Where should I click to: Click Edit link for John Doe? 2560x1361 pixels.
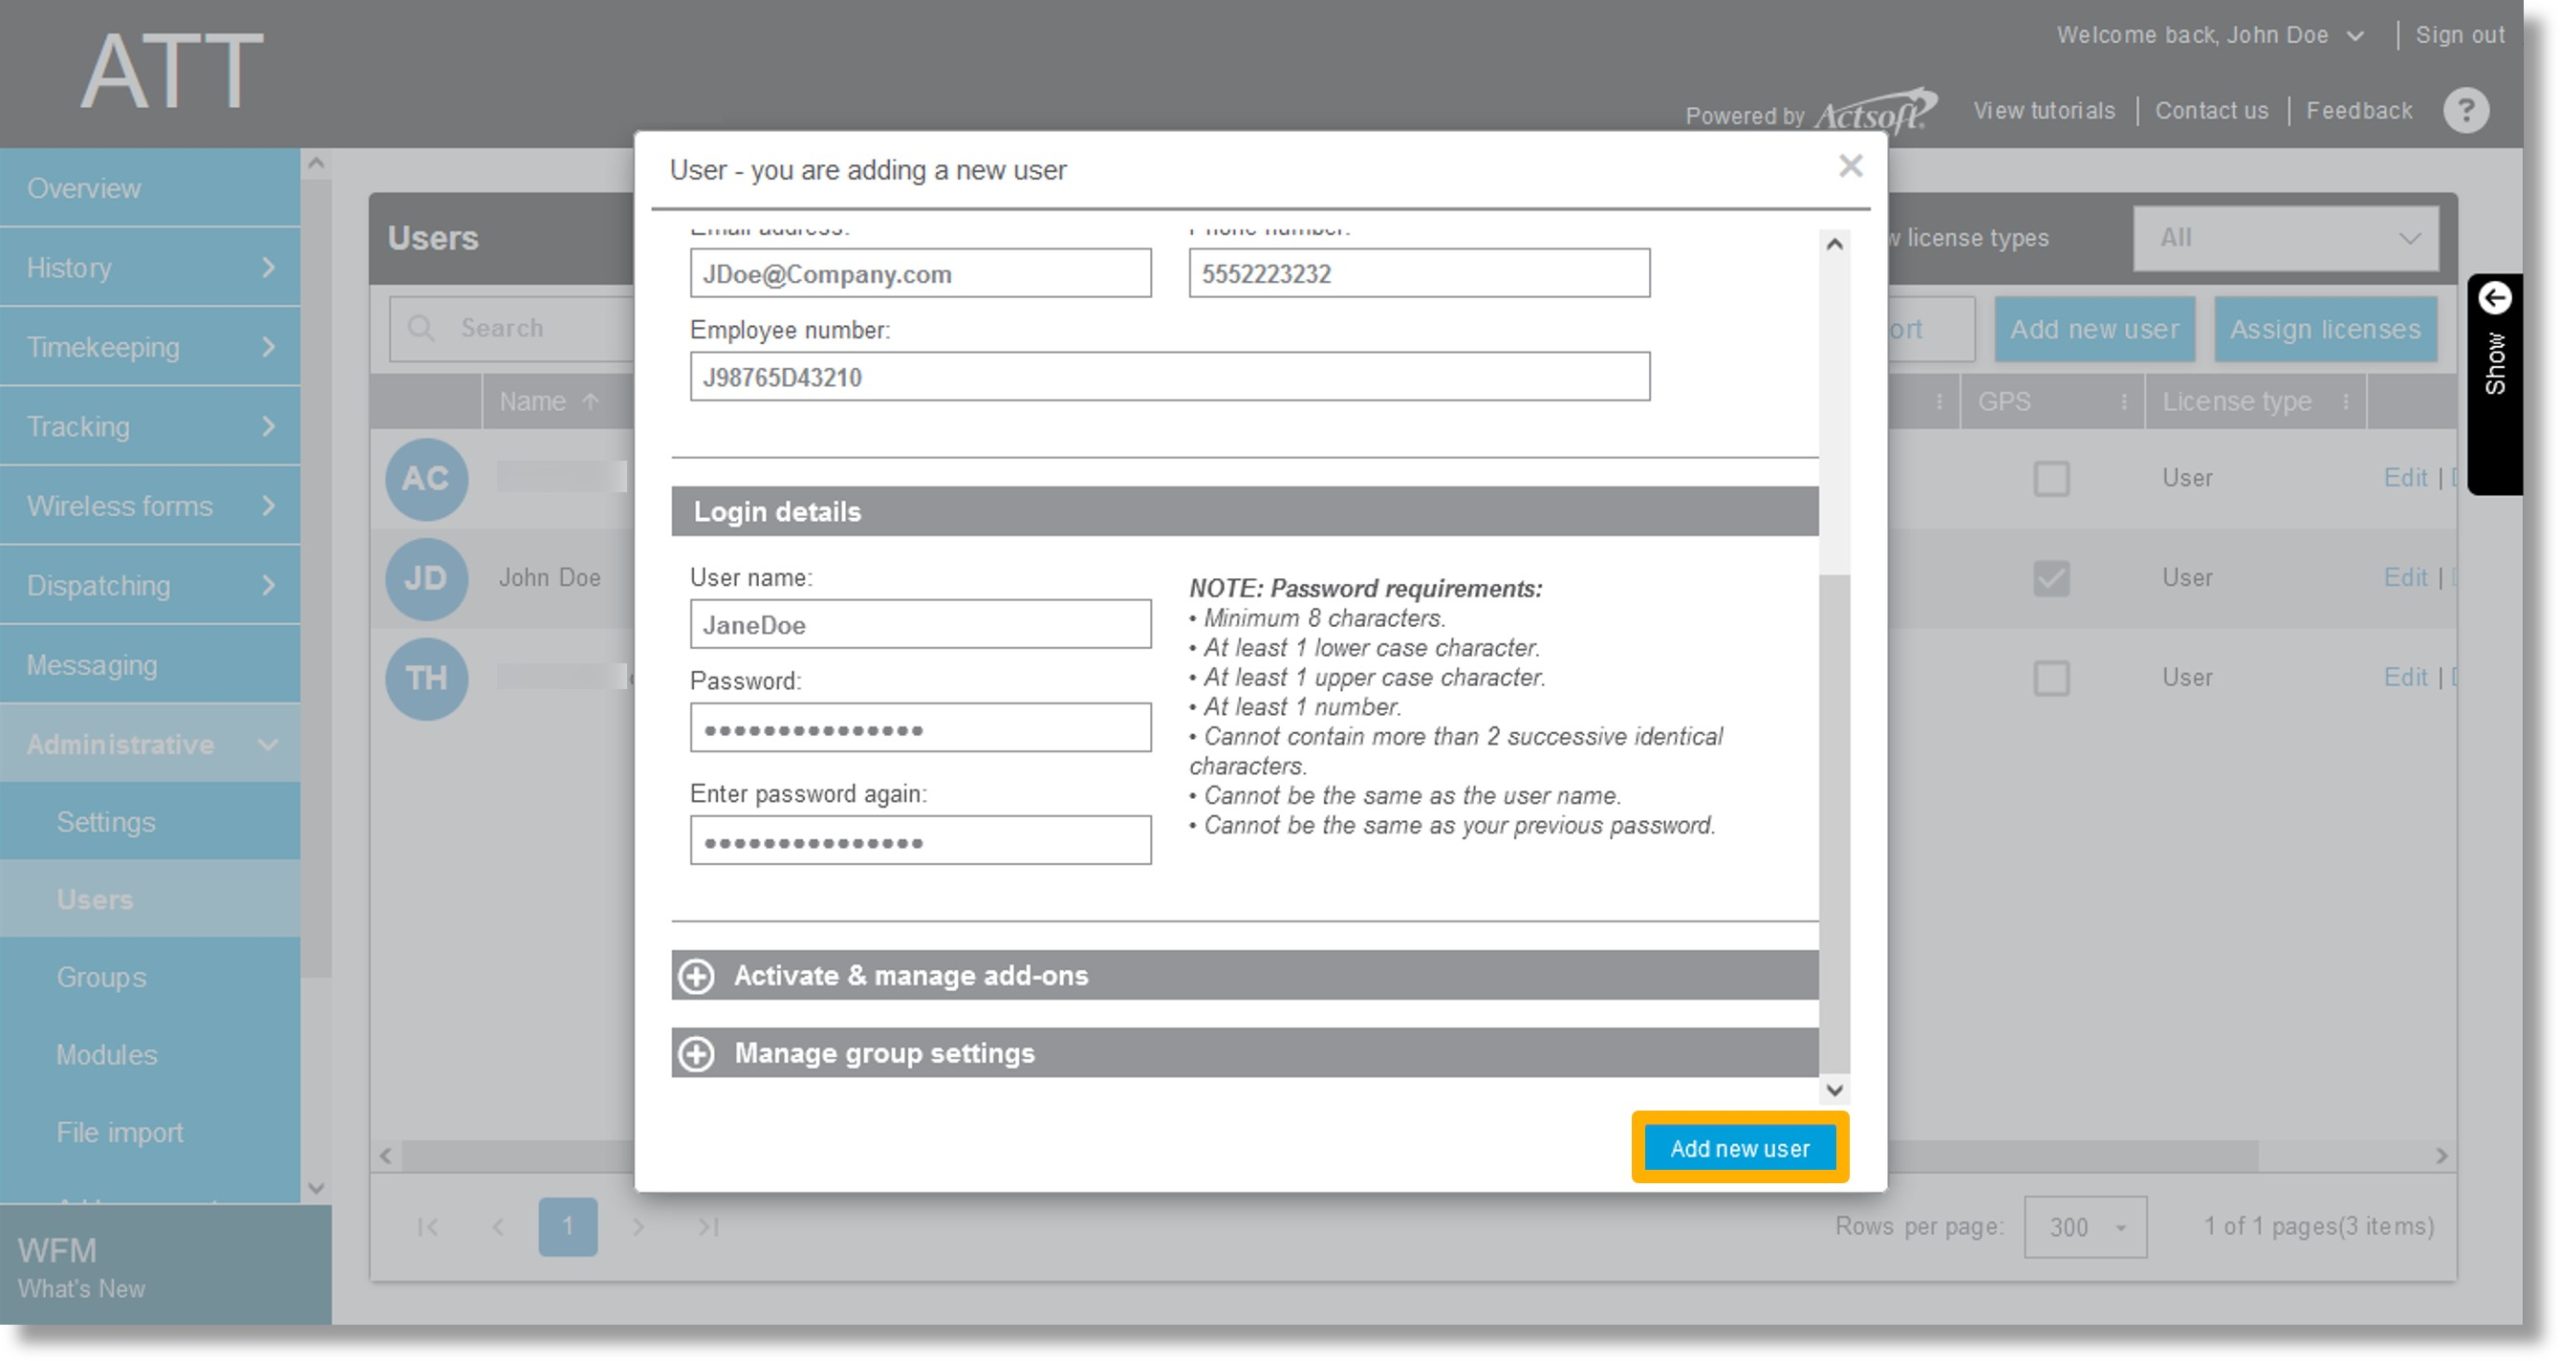[2405, 578]
